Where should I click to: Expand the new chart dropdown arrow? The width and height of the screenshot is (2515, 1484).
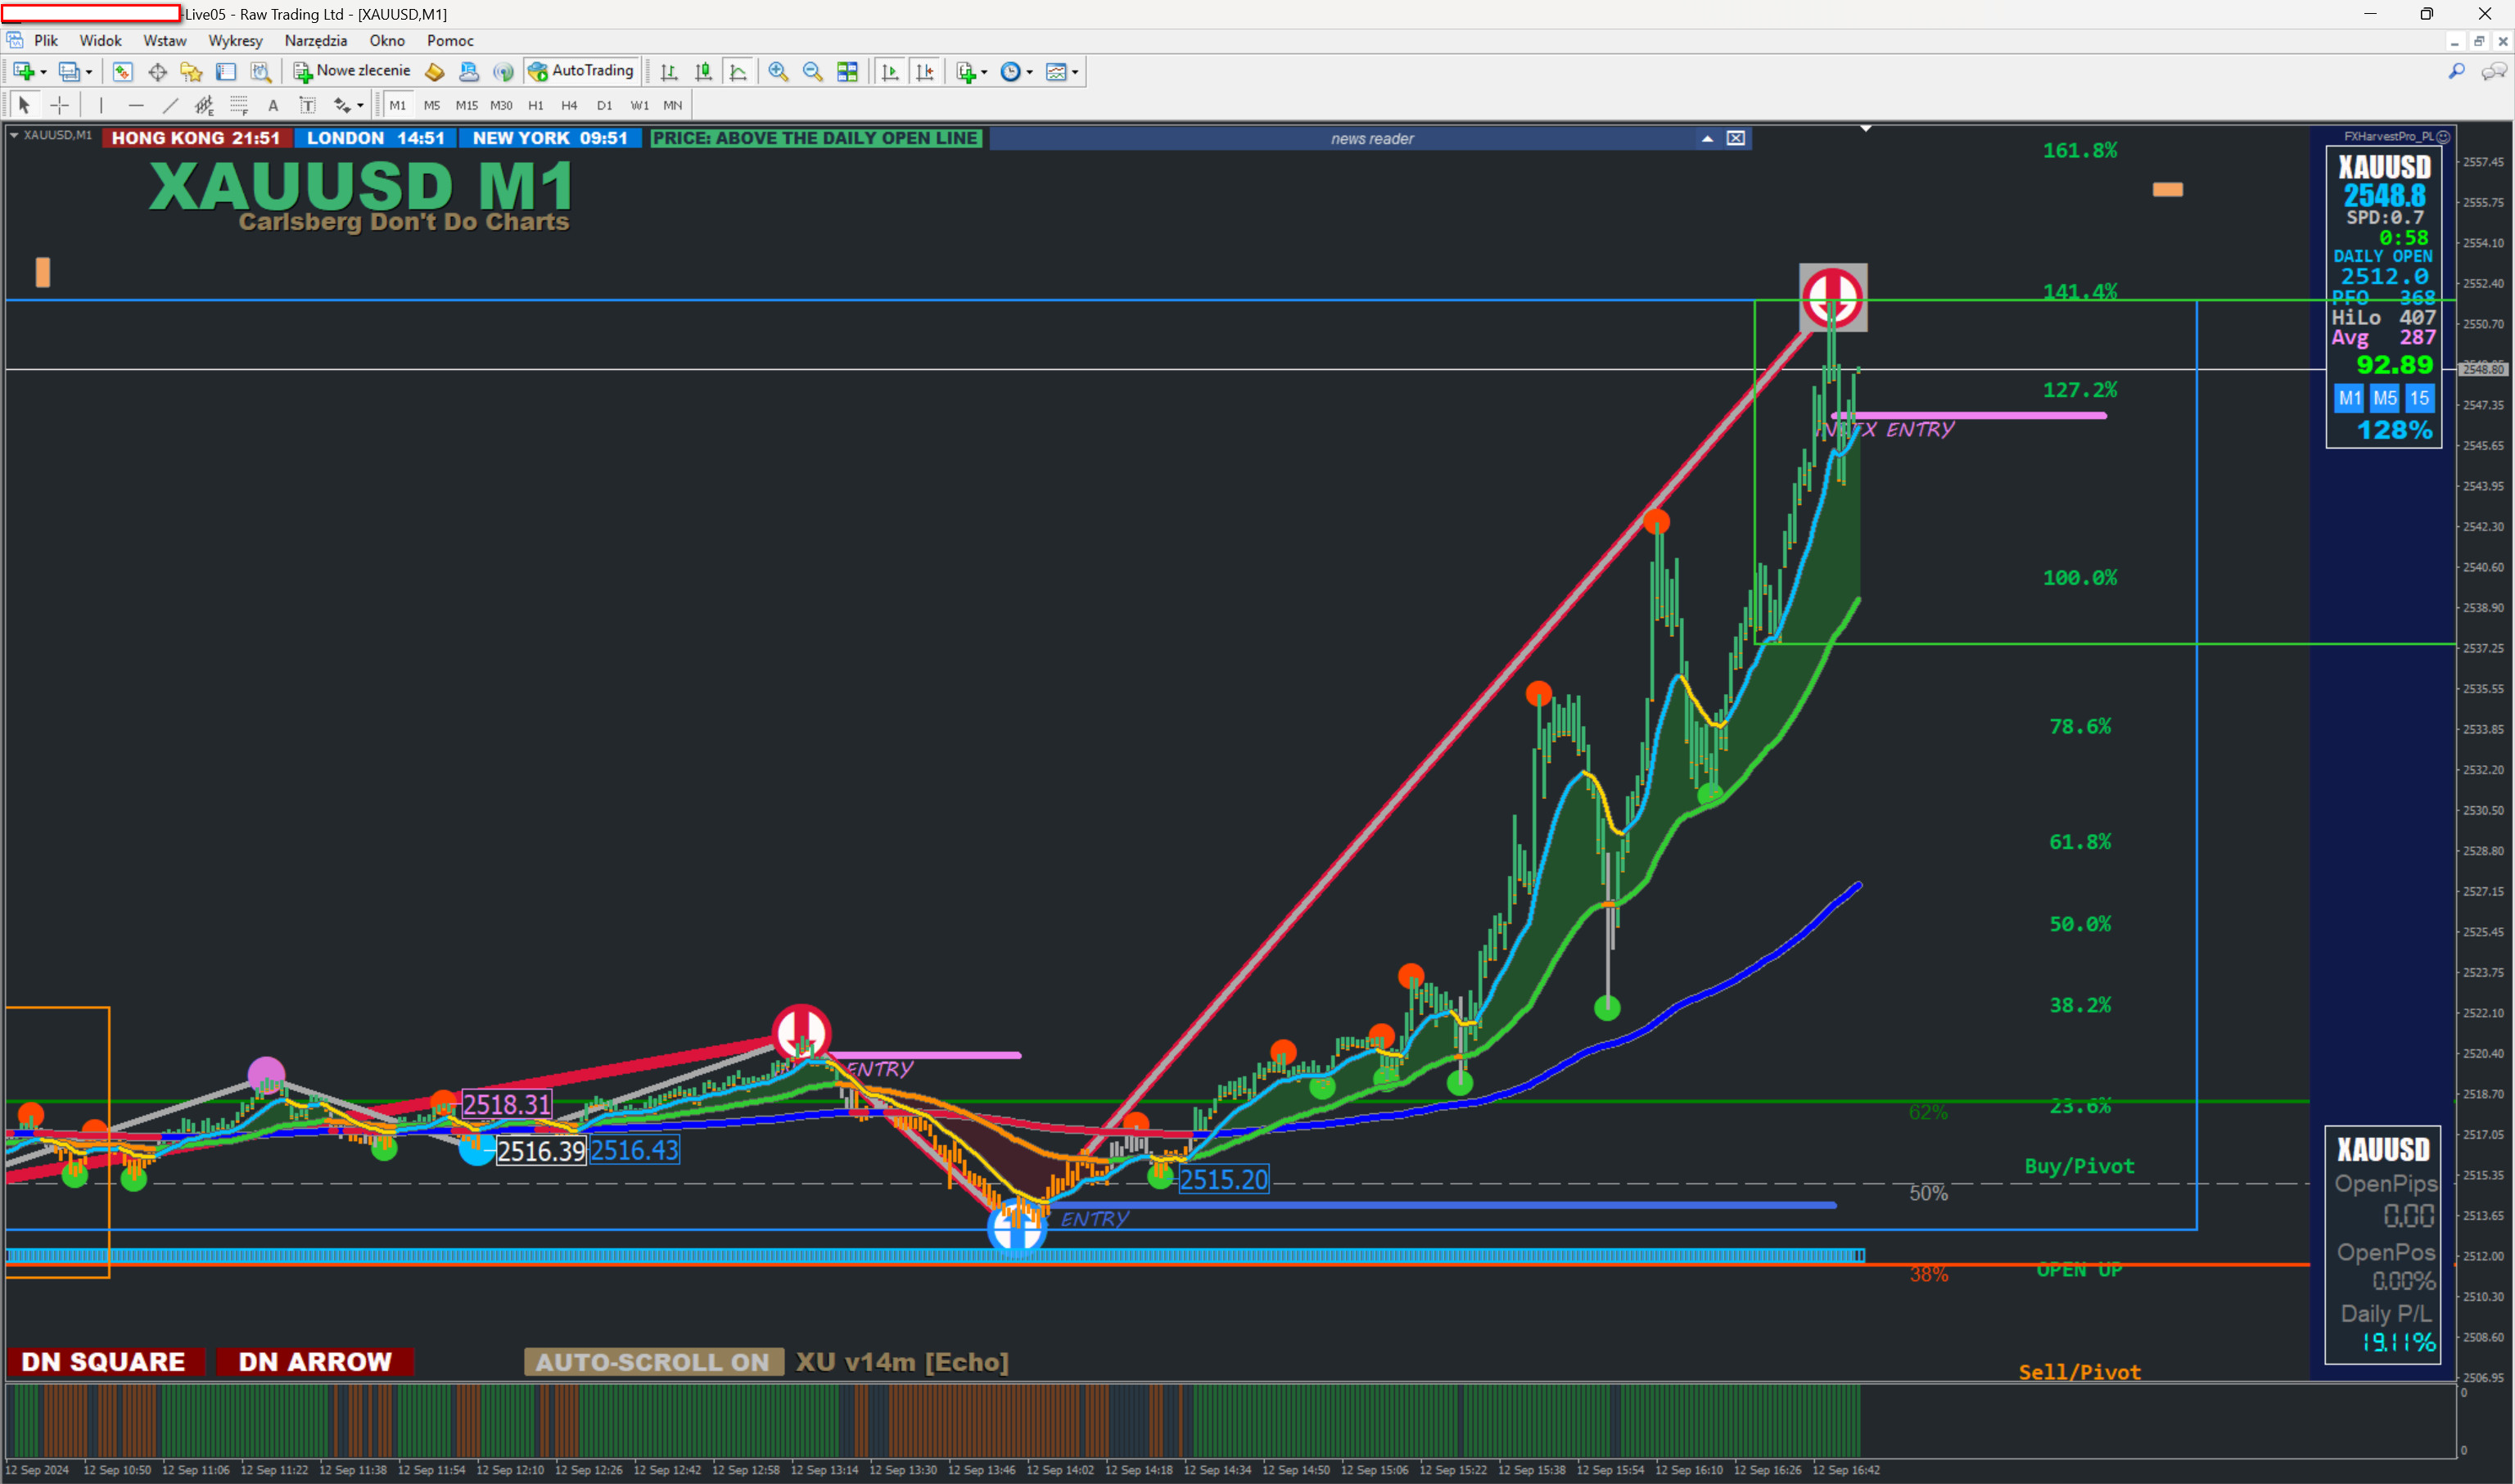pos(43,72)
